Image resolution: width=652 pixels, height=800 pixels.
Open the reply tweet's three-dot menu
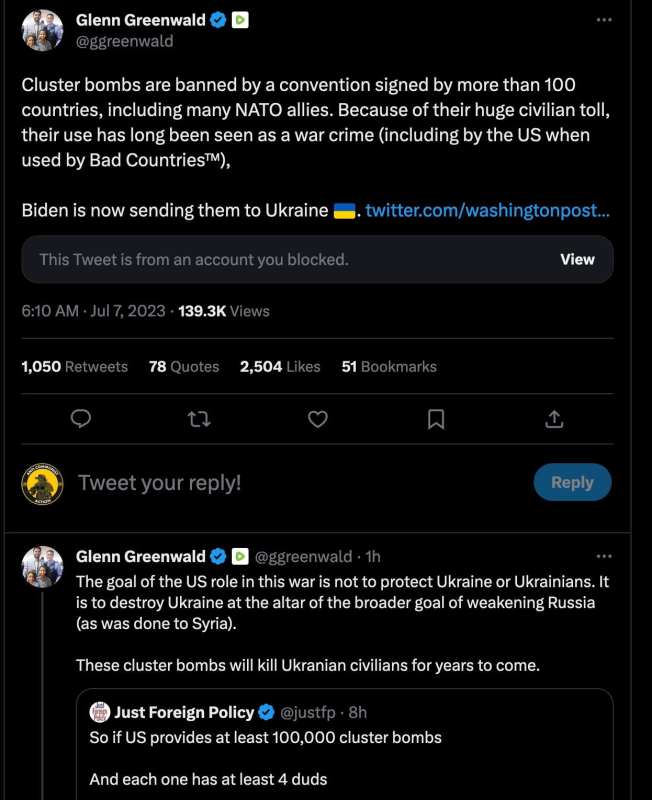tap(603, 556)
